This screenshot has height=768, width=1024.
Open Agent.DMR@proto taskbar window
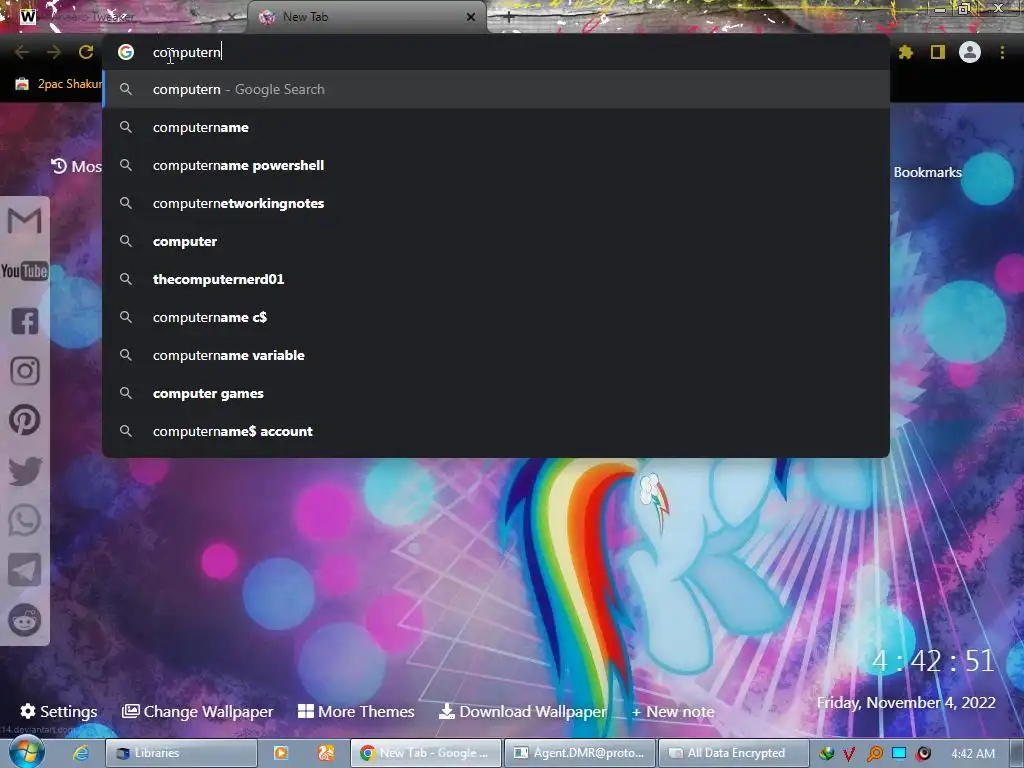[x=580, y=753]
